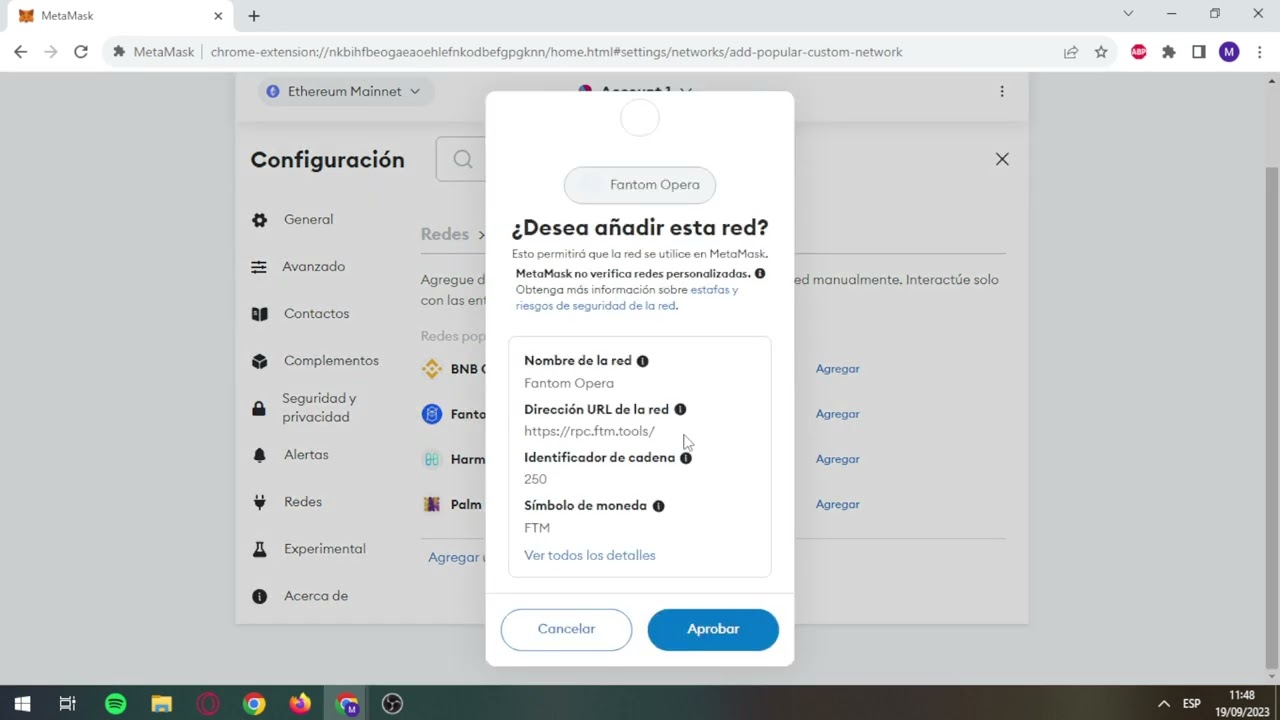Viewport: 1280px width, 720px height.
Task: Click Agregar for Fantom network
Action: click(837, 413)
